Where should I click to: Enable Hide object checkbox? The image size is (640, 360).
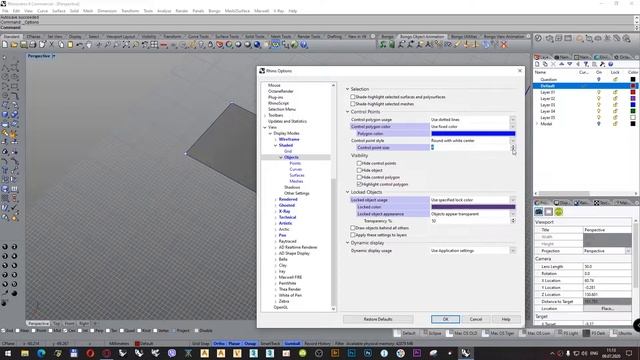tap(359, 170)
